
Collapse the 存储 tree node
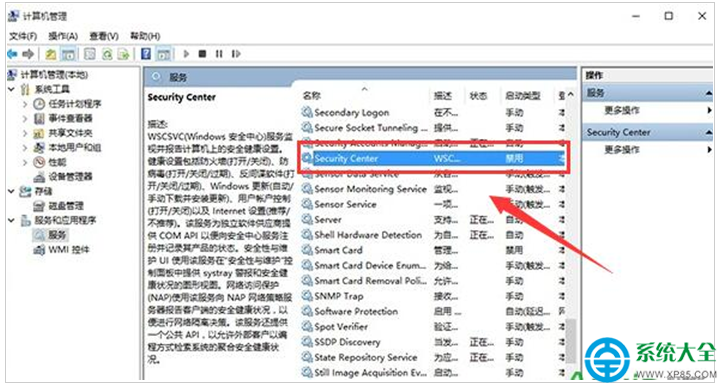coord(11,191)
